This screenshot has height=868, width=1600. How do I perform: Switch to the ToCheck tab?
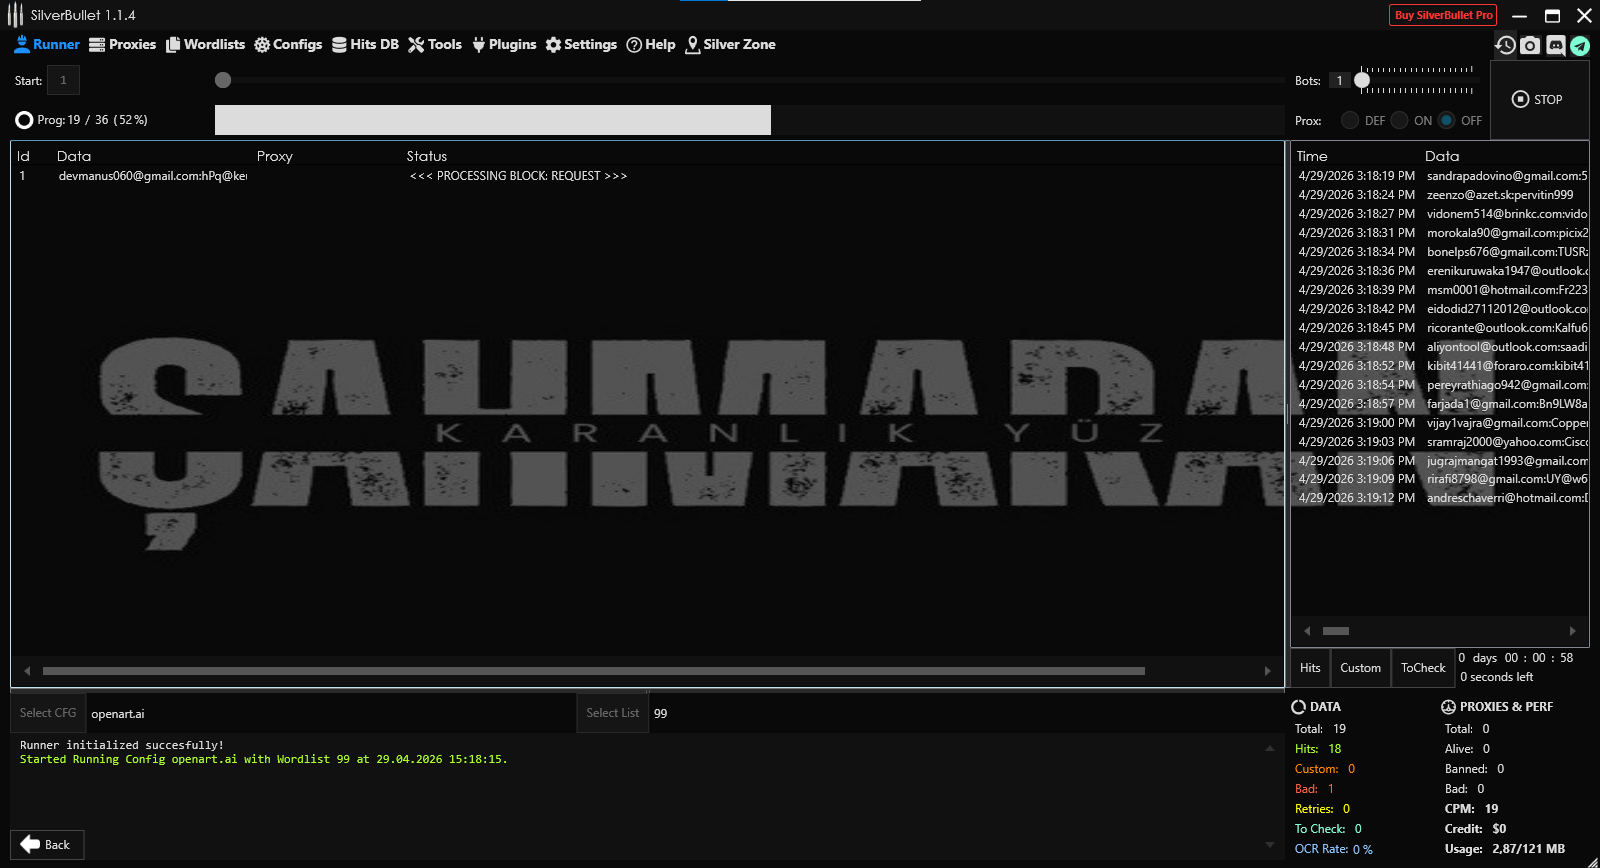tap(1423, 668)
